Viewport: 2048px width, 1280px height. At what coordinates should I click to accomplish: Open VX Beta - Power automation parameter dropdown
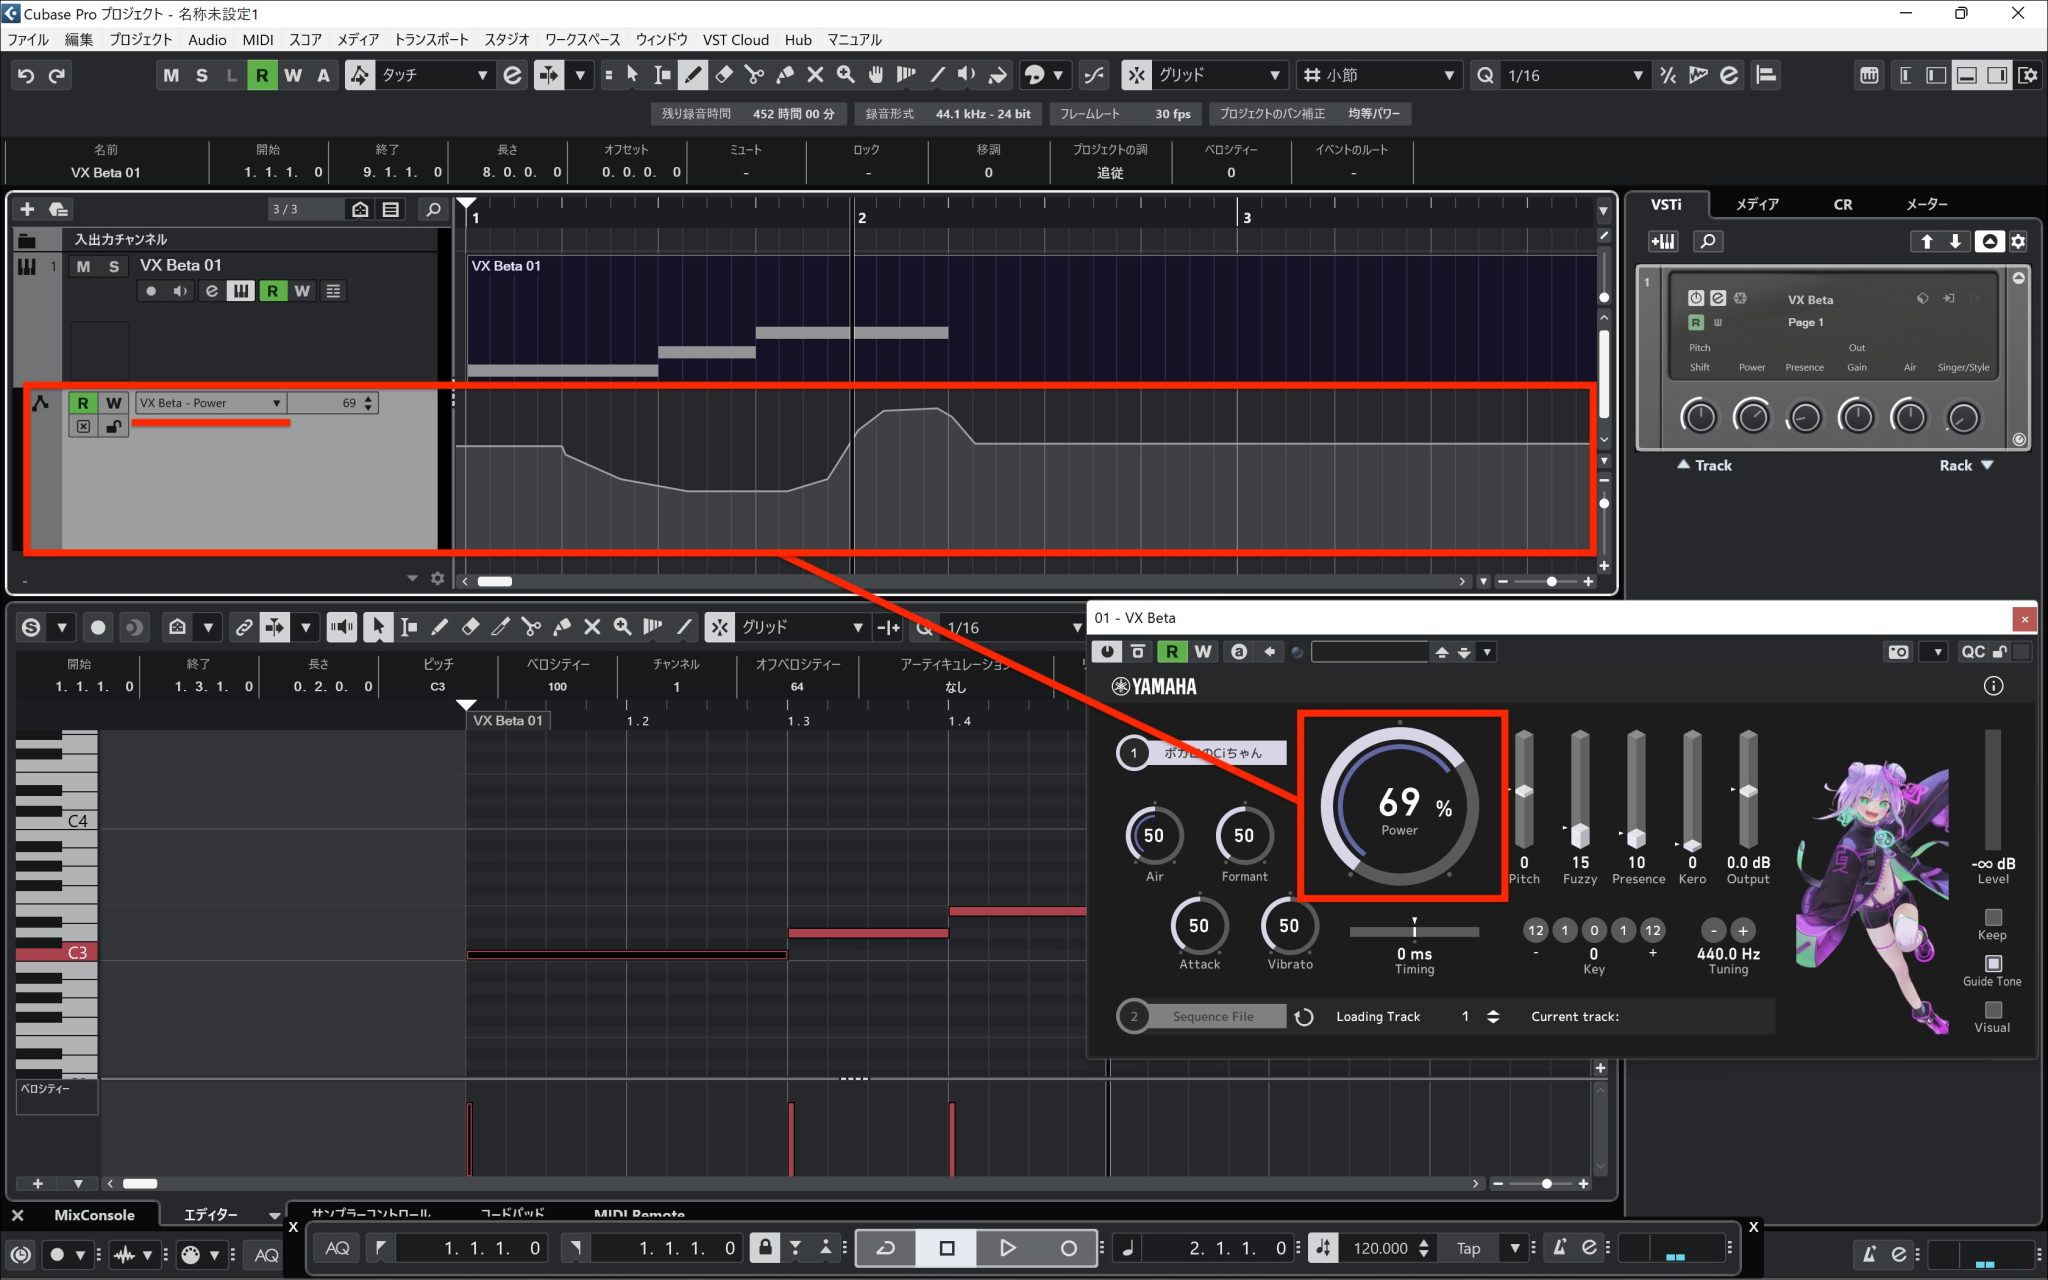pos(276,403)
